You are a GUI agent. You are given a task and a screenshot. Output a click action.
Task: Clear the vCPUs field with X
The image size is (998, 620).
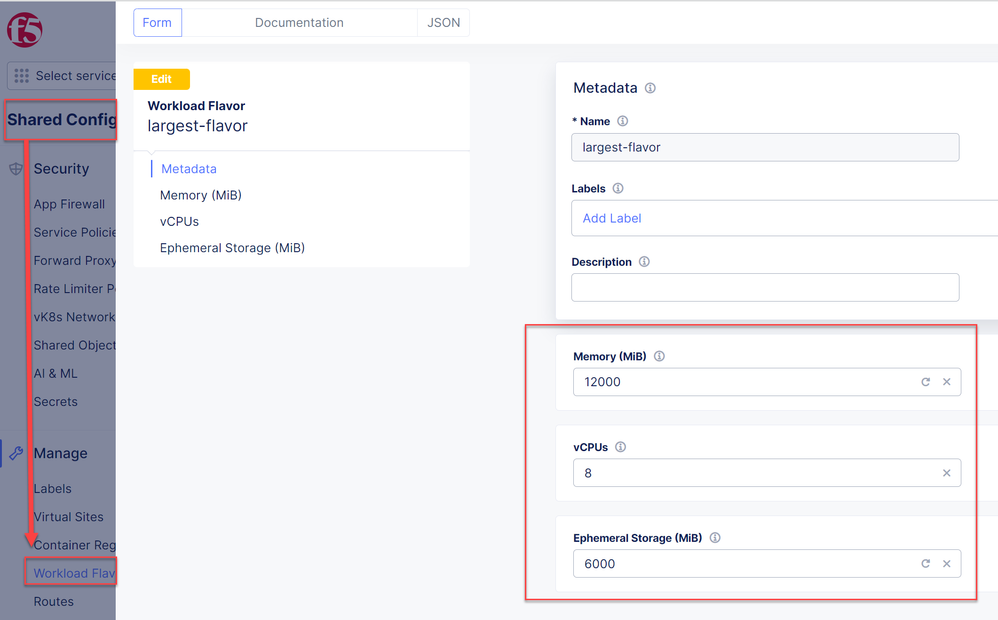click(x=946, y=473)
